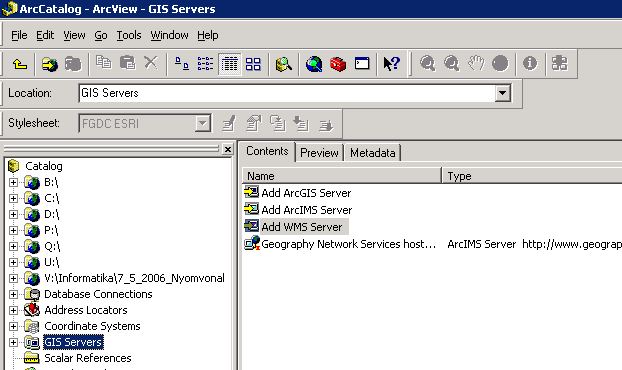Open the Tools menu
622x370 pixels.
129,35
